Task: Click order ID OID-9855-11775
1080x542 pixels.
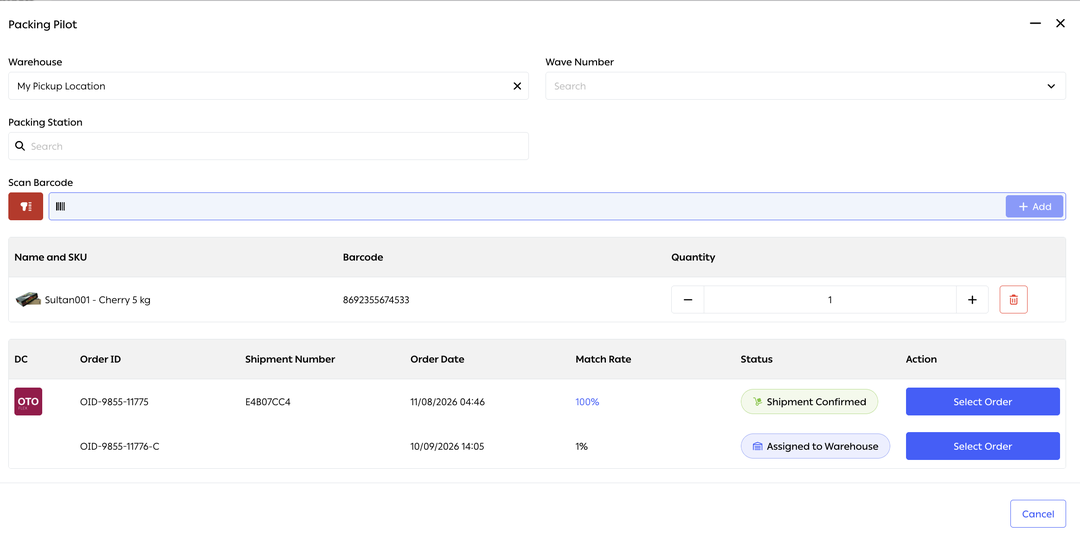Action: tap(114, 402)
